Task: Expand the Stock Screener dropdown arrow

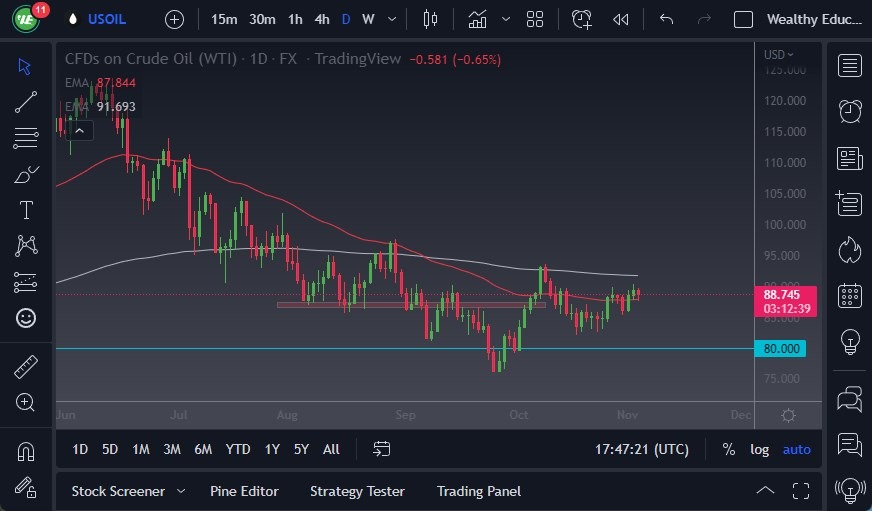Action: pyautogui.click(x=181, y=491)
